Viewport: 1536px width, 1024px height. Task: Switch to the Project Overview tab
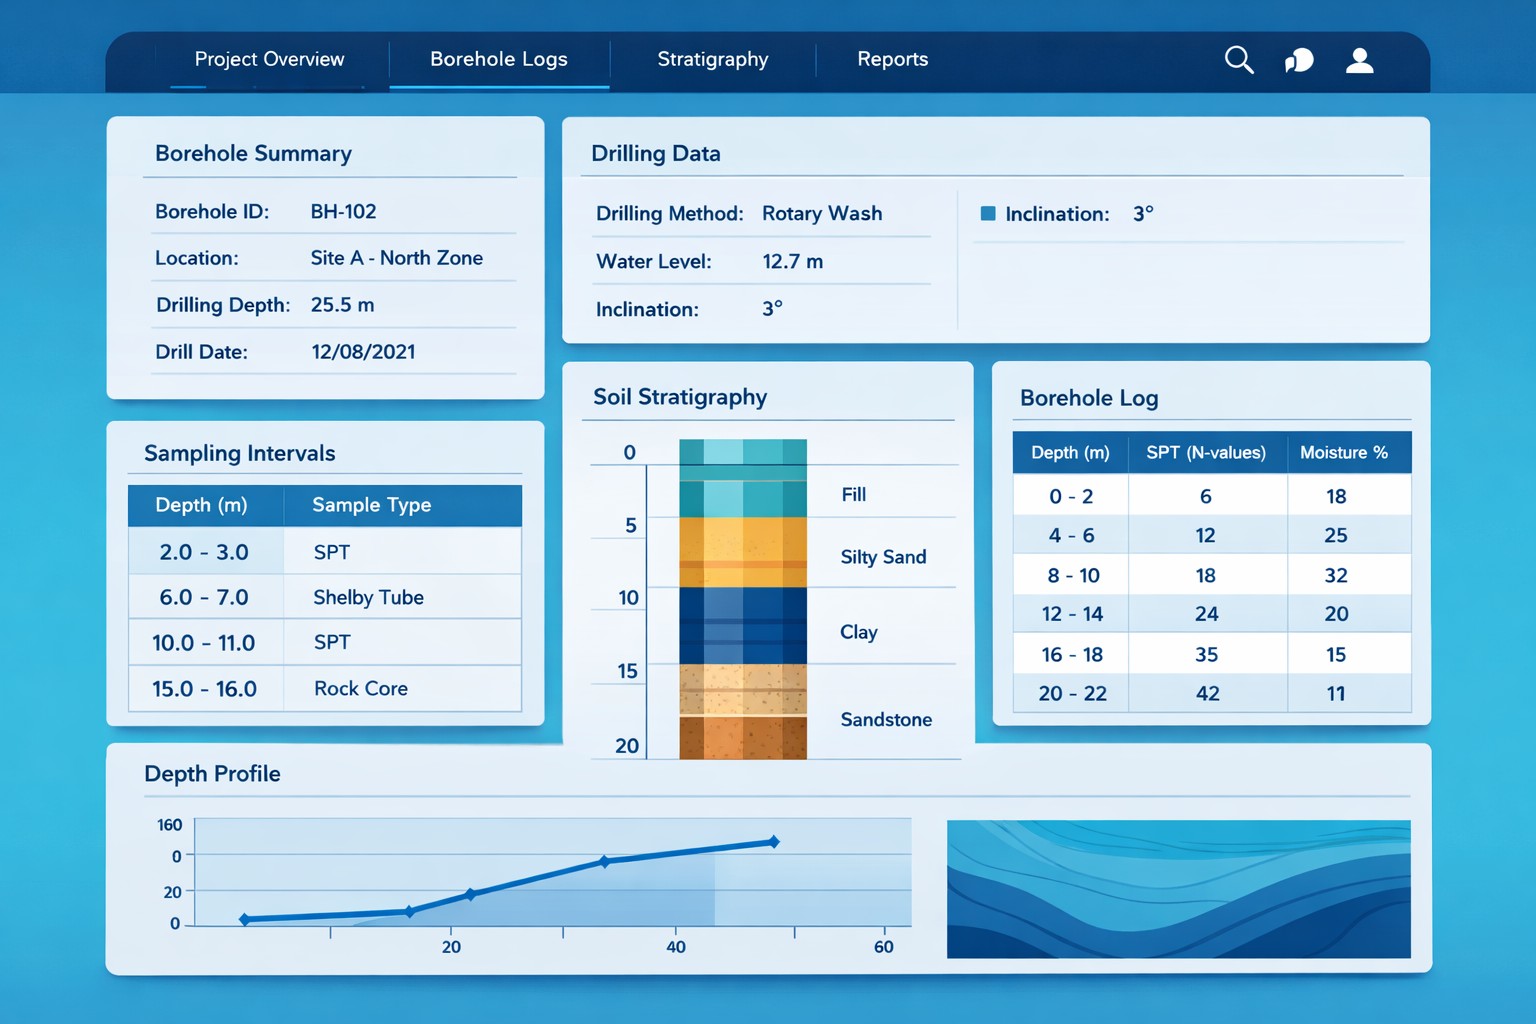click(270, 59)
